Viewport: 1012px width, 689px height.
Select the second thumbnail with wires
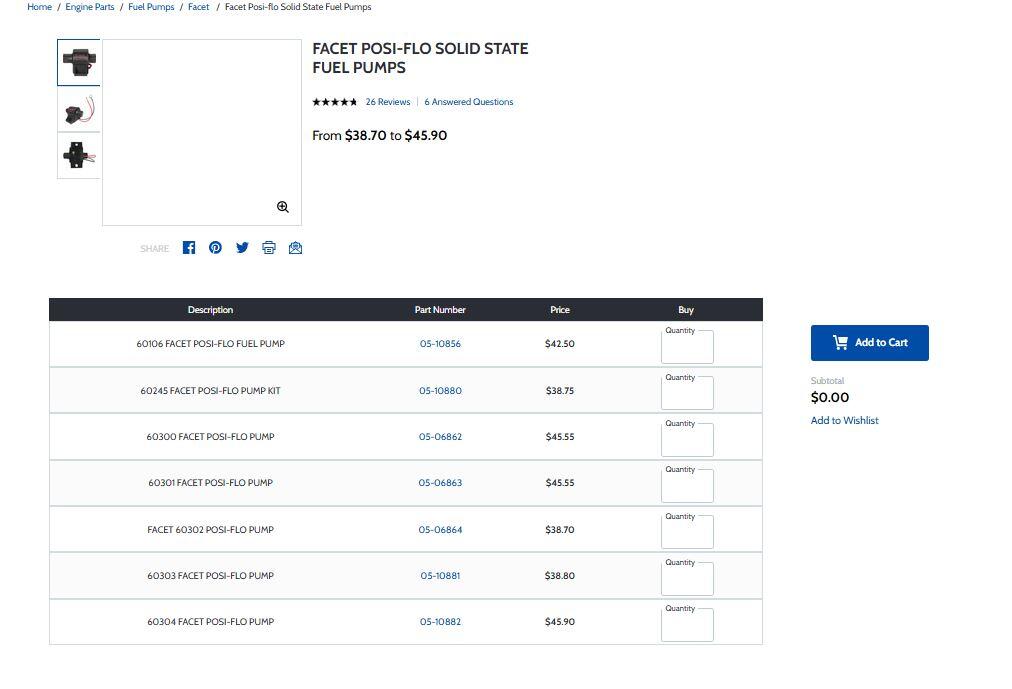pos(79,109)
